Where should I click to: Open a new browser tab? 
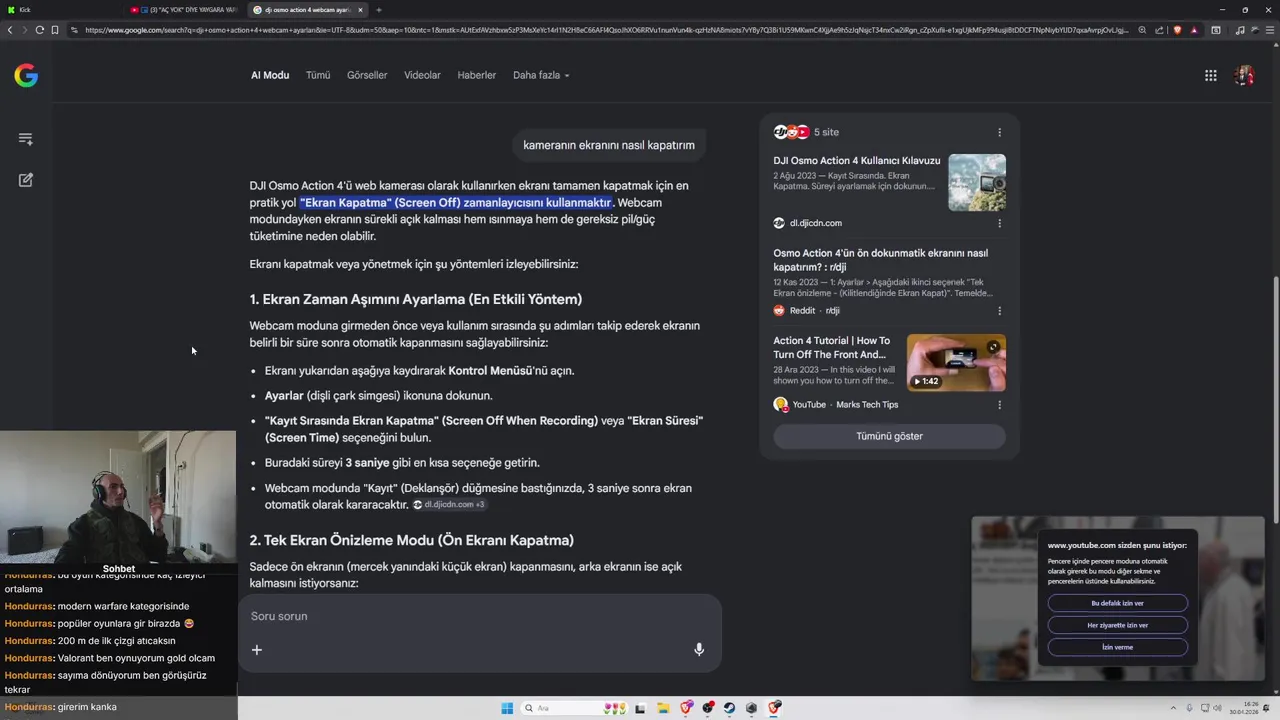(379, 10)
